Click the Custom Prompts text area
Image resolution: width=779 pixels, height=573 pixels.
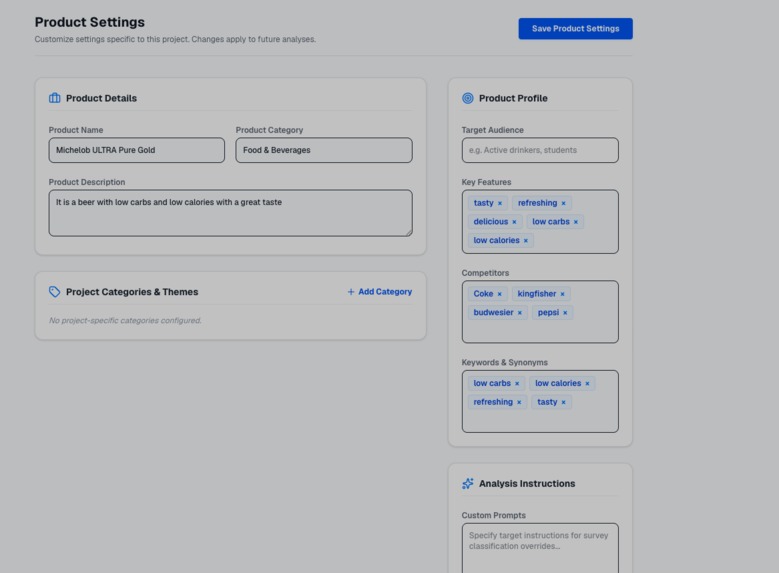[540, 548]
